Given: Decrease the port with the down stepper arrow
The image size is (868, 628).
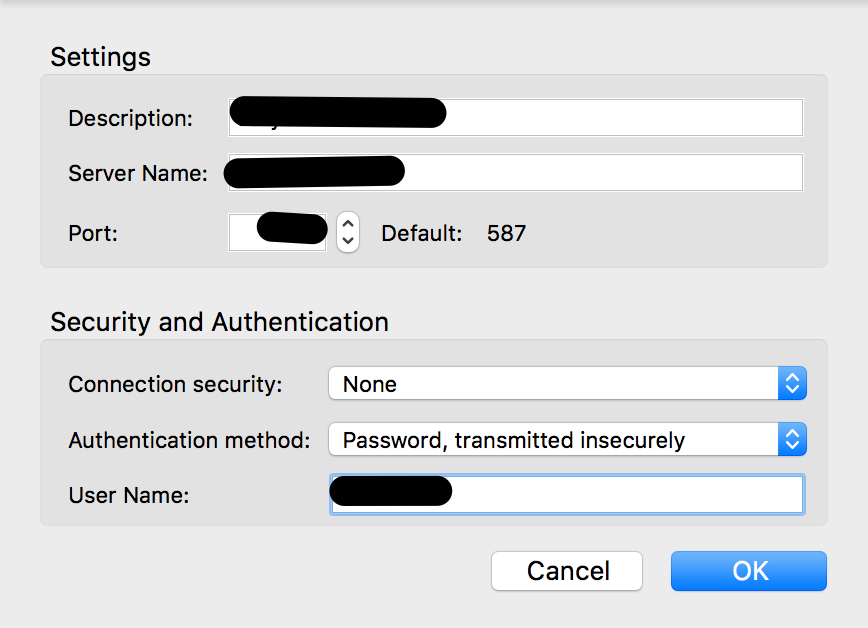Looking at the screenshot, I should coord(347,241).
